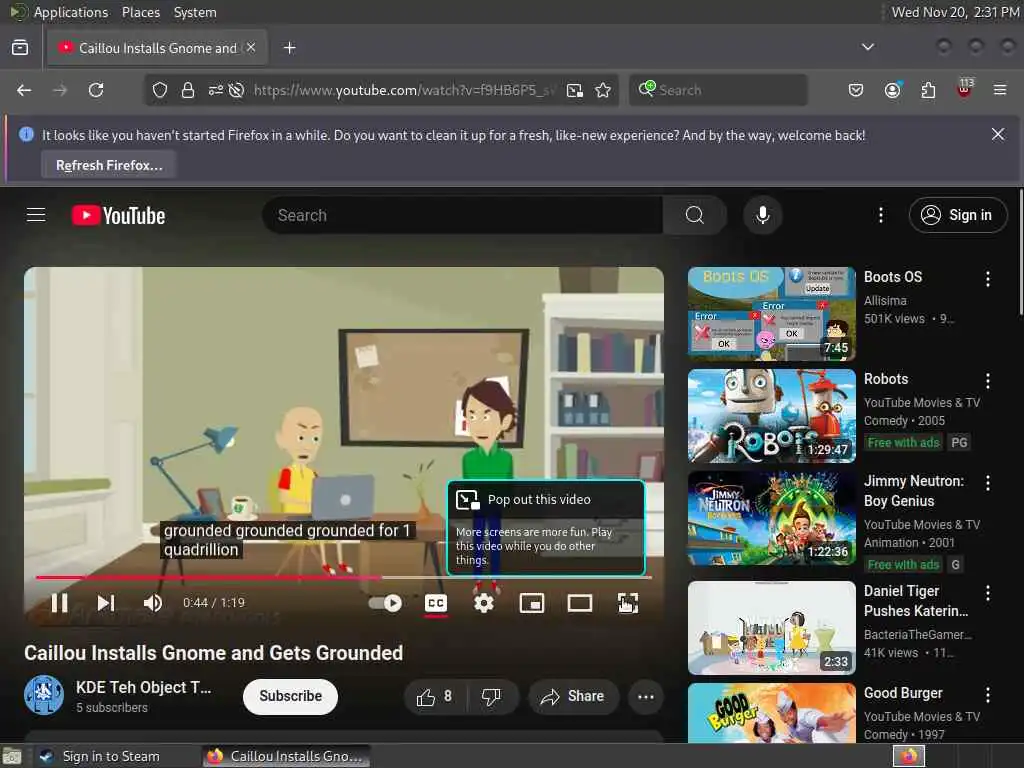
Task: Open the KDE Teh Object T... channel name
Action: coord(144,687)
